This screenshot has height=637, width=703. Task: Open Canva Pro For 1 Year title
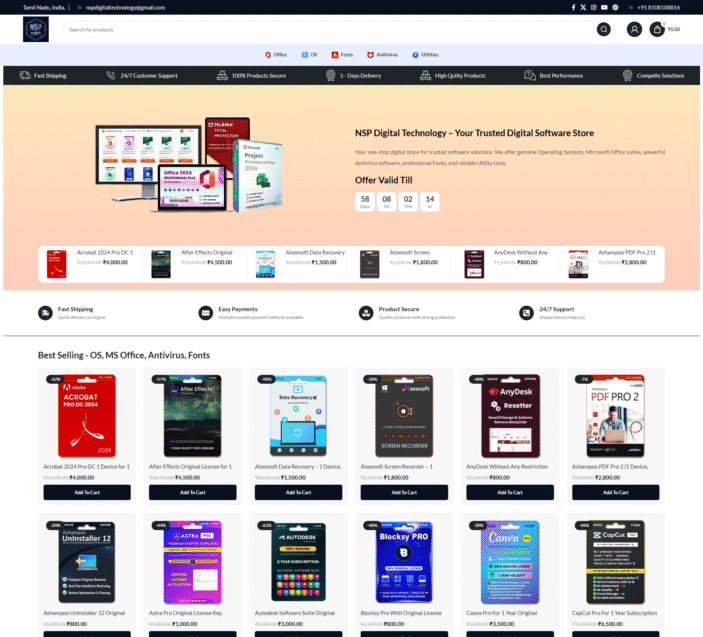(x=501, y=613)
